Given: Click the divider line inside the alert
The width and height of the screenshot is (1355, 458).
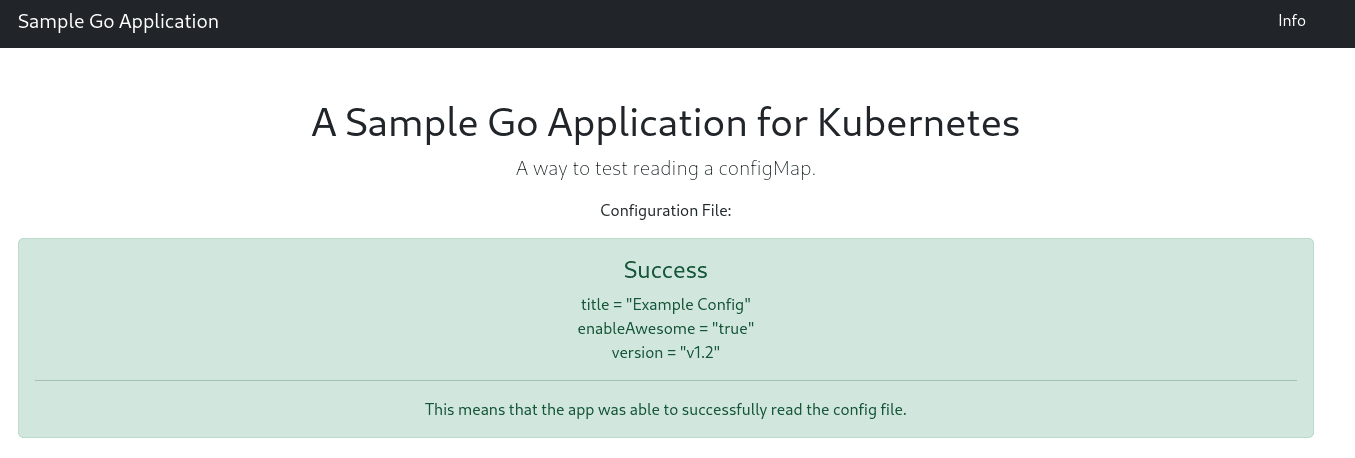Looking at the screenshot, I should coord(665,381).
